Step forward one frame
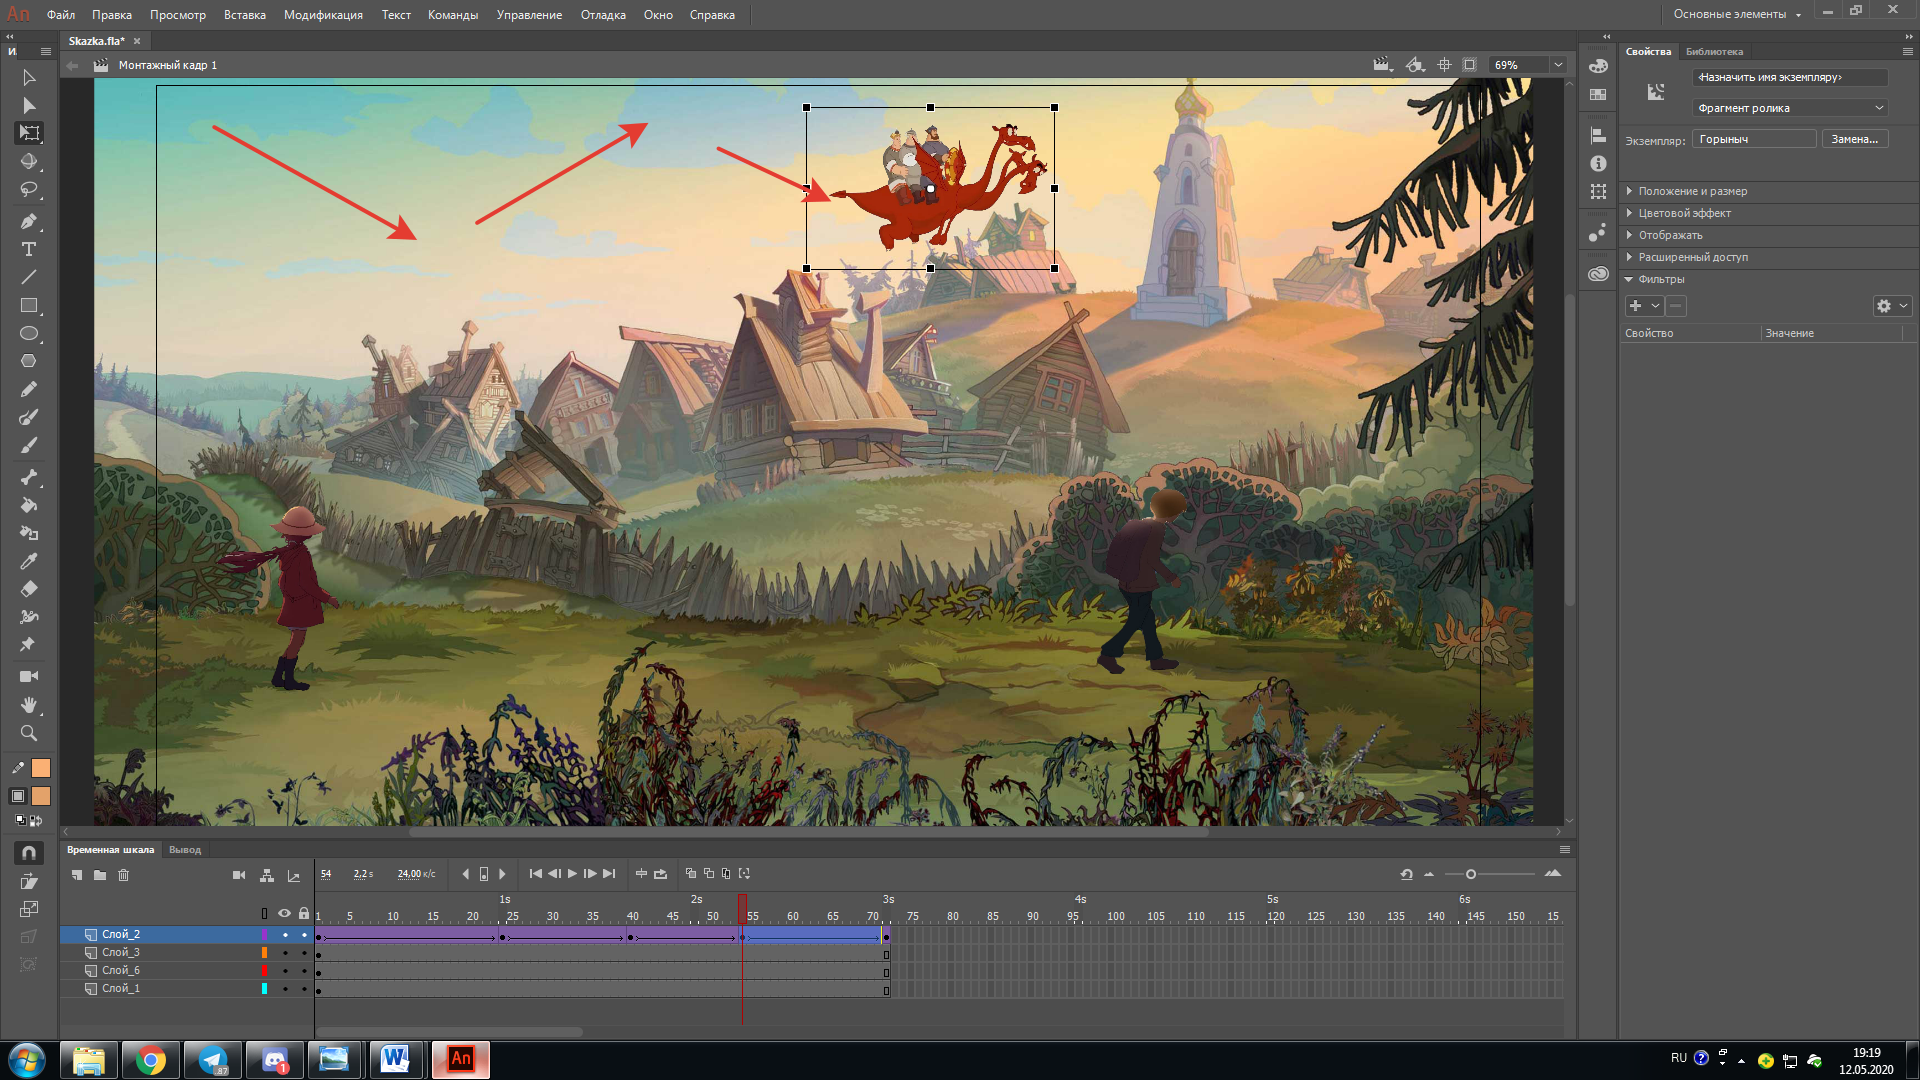The width and height of the screenshot is (1920, 1080). [590, 874]
